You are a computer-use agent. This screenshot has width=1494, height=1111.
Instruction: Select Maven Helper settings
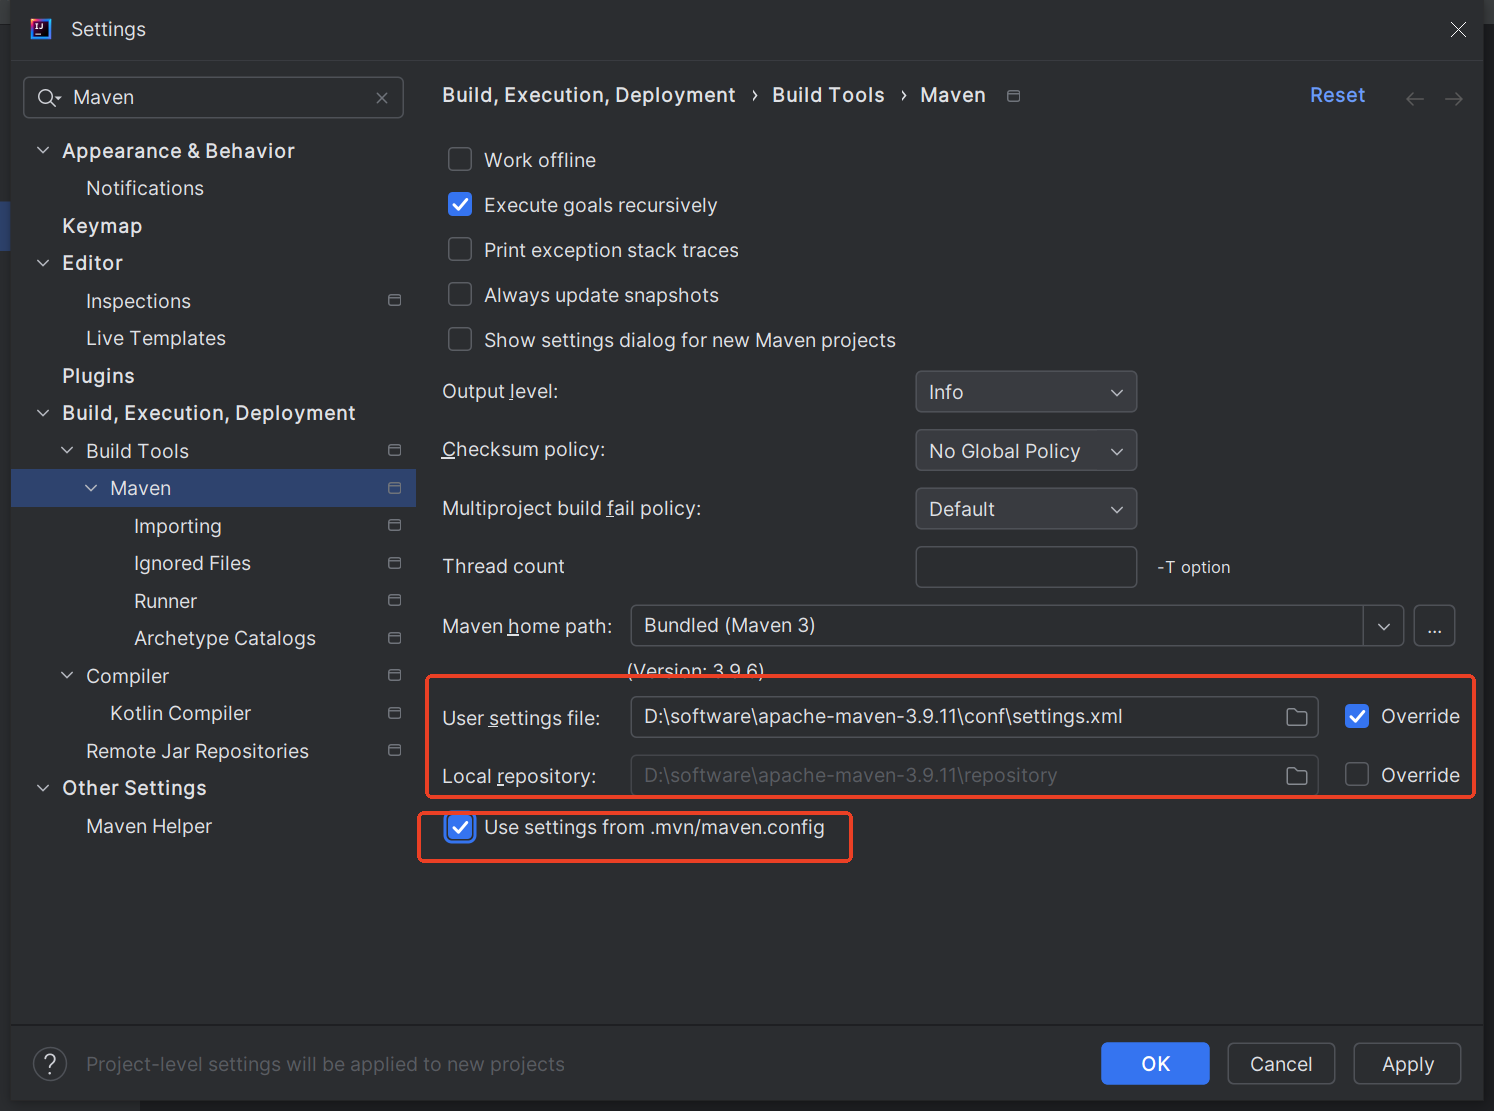[x=149, y=826]
